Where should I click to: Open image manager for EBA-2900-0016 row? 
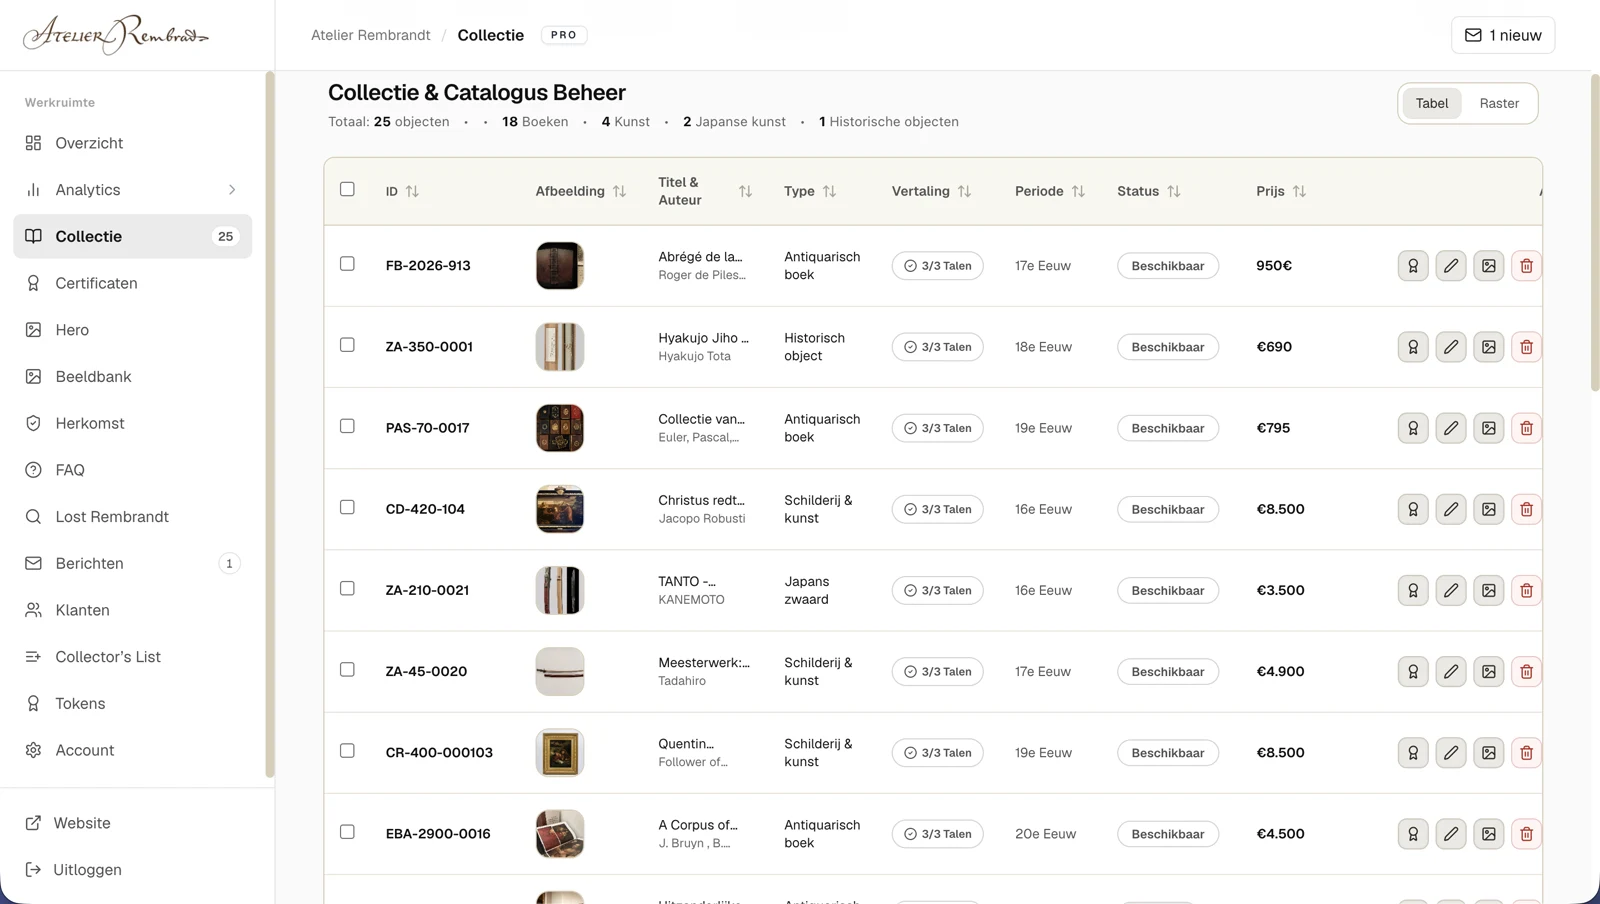click(x=1489, y=833)
